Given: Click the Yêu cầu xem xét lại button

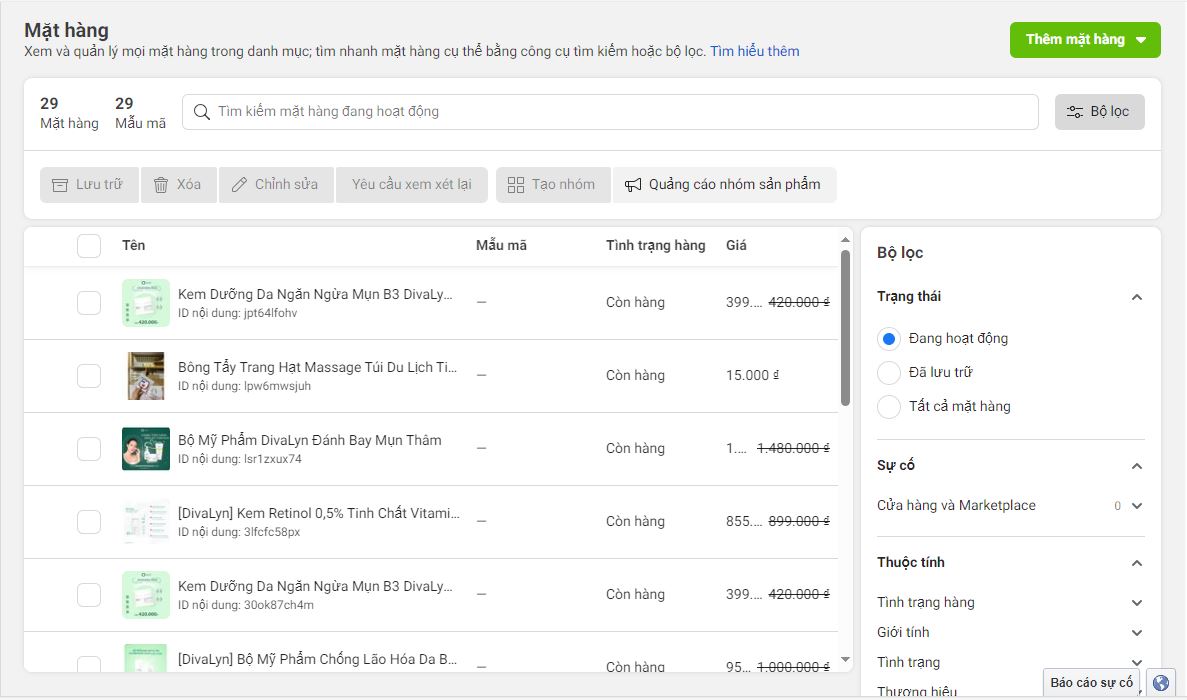Looking at the screenshot, I should tap(411, 185).
